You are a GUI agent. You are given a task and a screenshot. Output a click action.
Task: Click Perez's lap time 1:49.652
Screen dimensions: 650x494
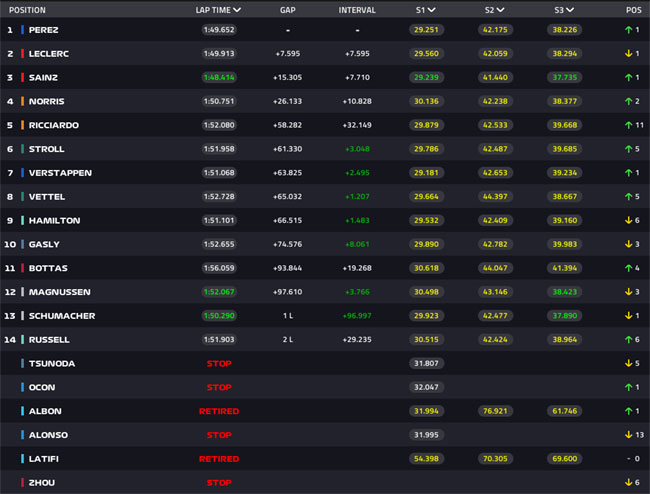[x=219, y=30]
